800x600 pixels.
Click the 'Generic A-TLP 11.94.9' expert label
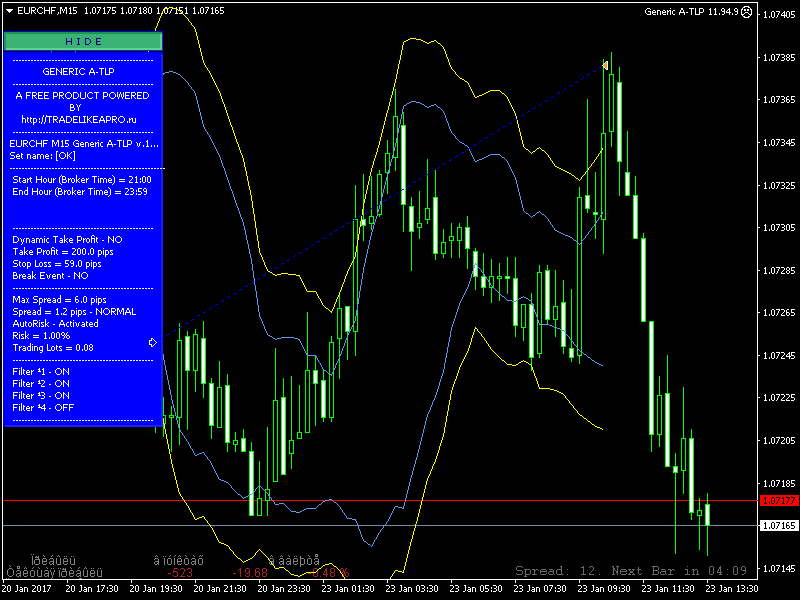coord(691,11)
